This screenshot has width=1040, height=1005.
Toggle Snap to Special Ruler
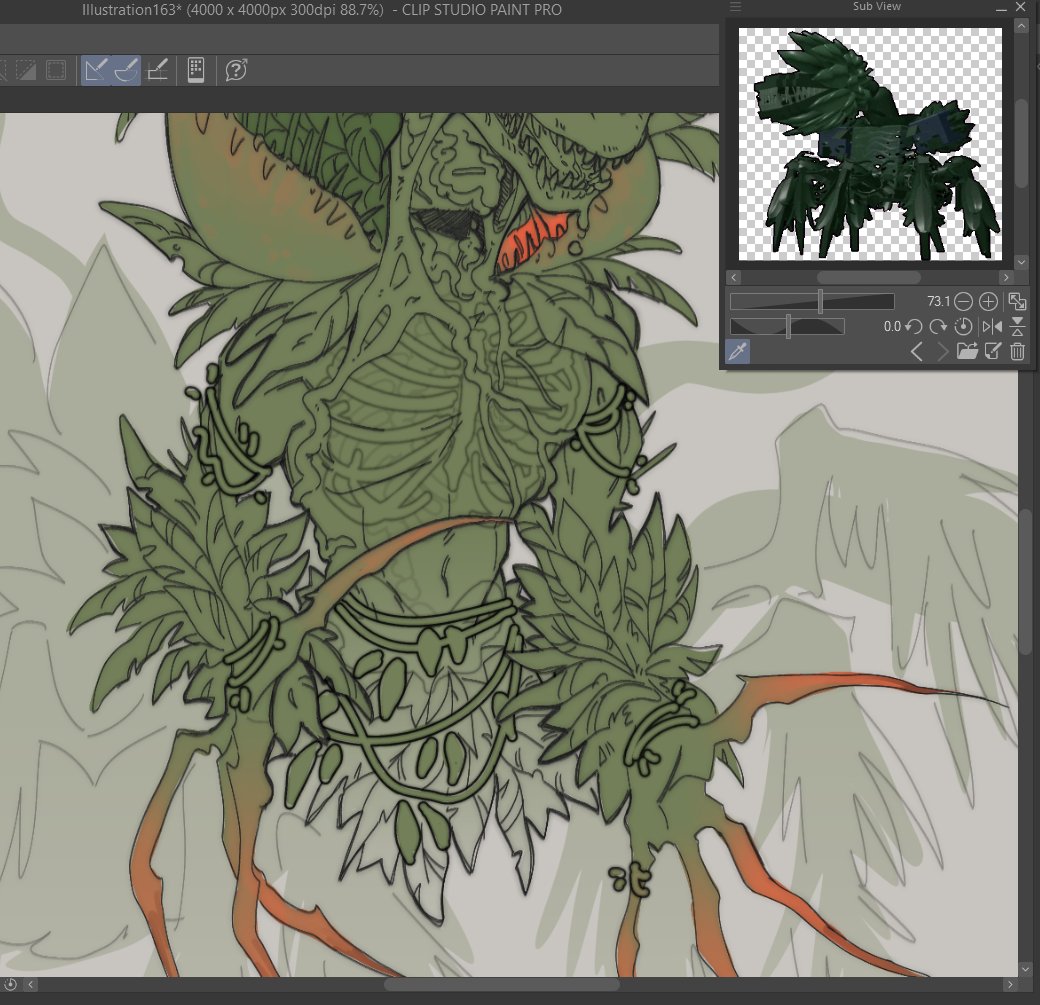click(125, 70)
